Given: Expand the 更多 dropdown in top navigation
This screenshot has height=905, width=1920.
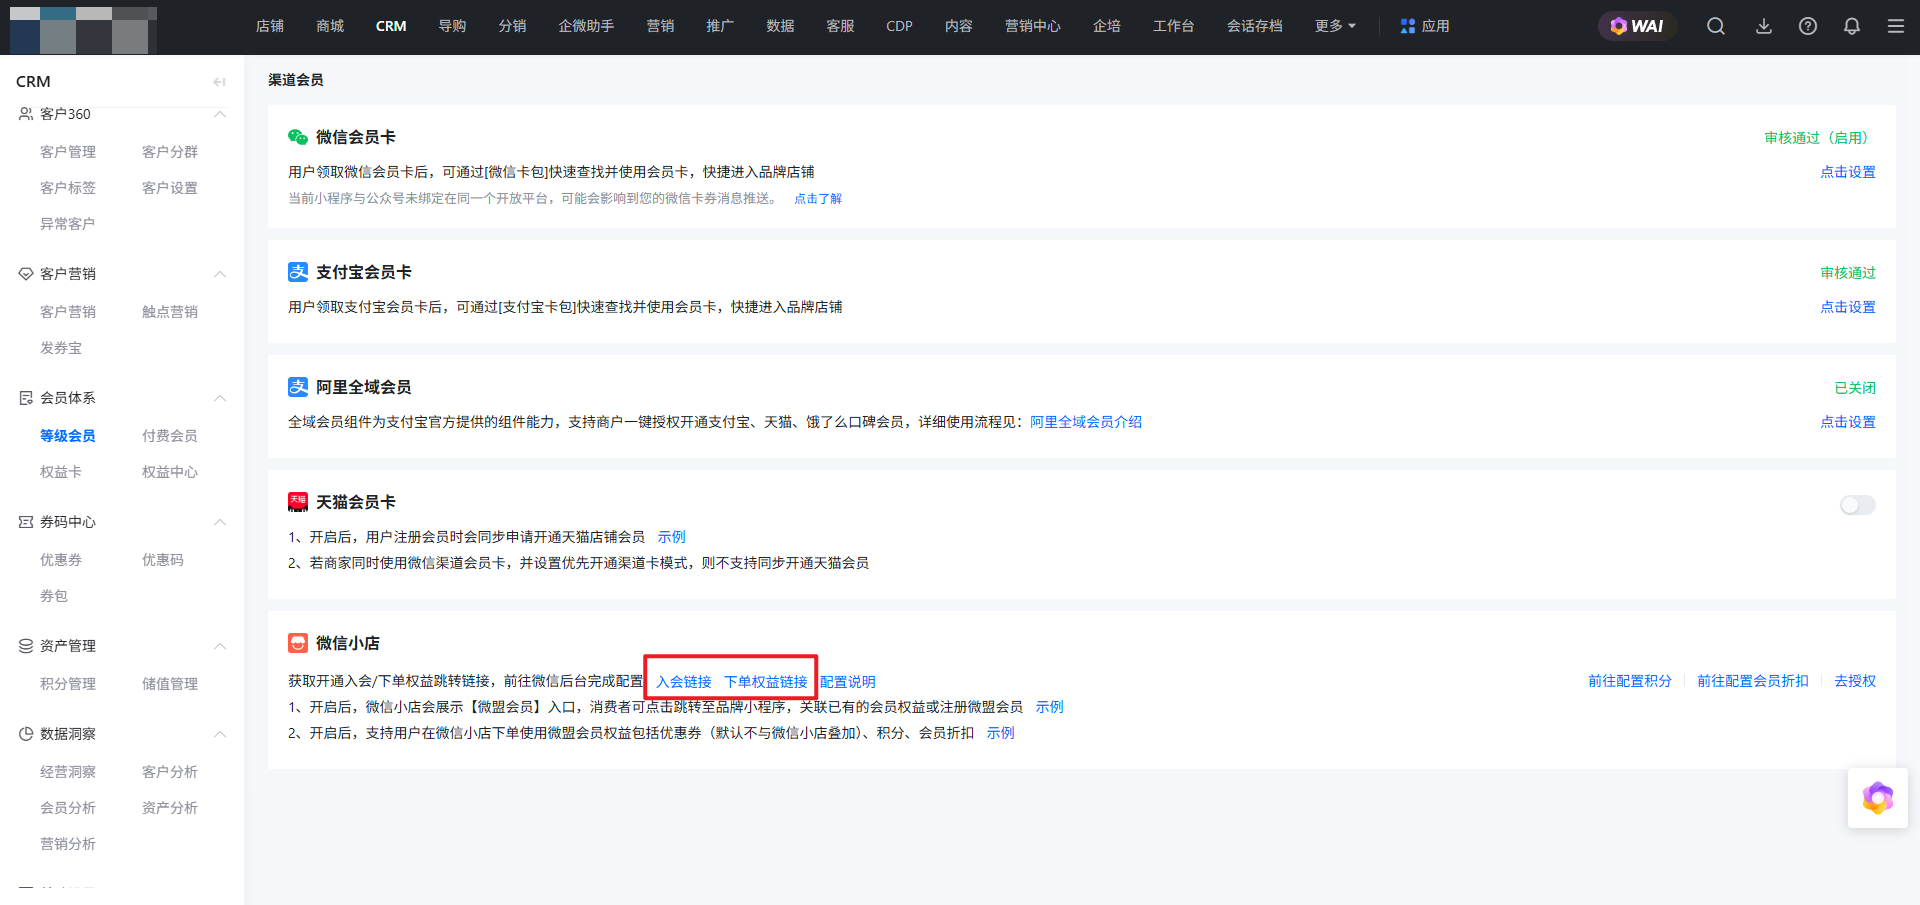Looking at the screenshot, I should click(x=1335, y=26).
